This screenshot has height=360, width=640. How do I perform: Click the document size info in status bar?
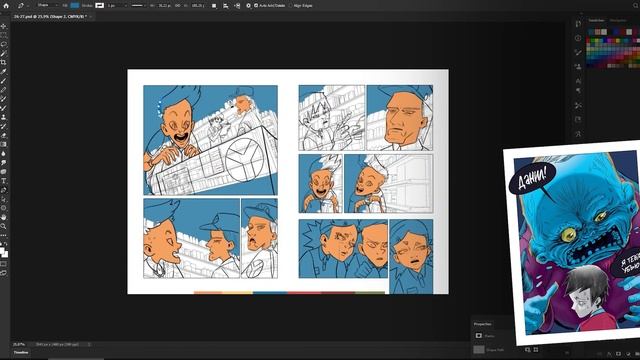pos(57,344)
